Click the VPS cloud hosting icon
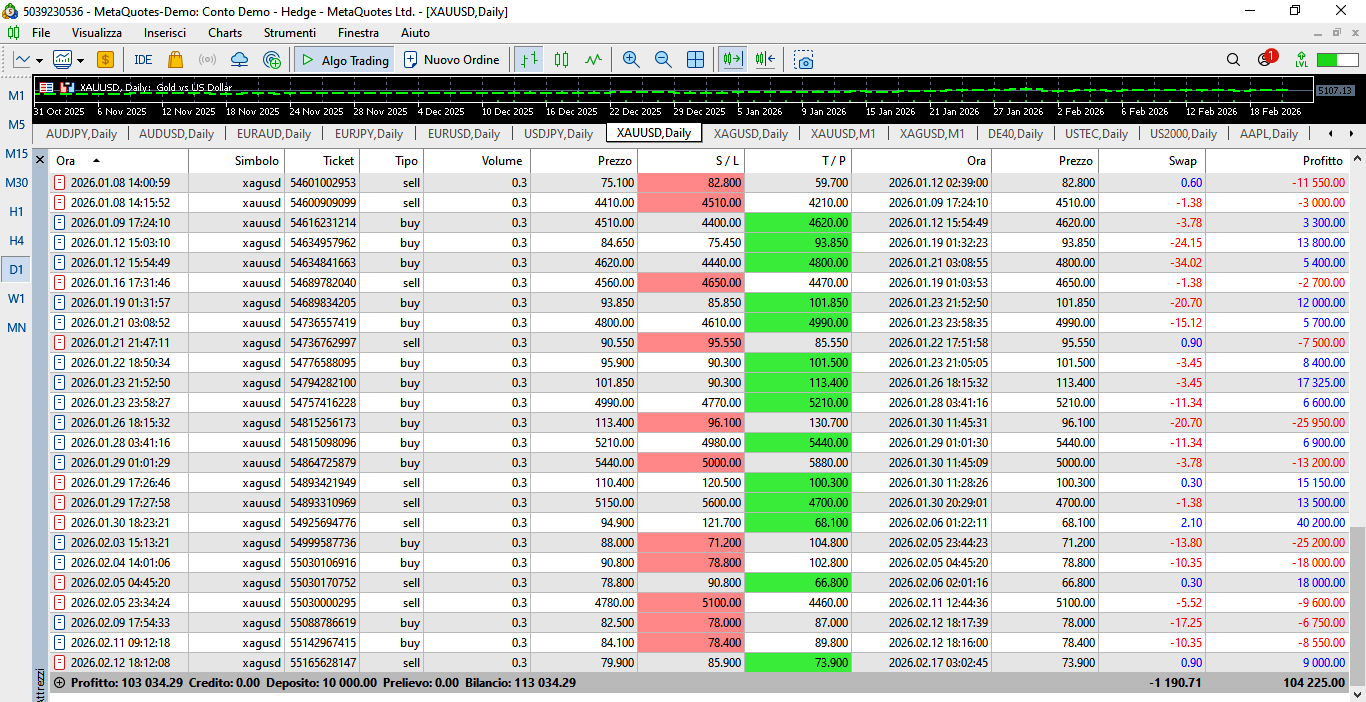Screen dimensions: 1366x702 click(240, 60)
